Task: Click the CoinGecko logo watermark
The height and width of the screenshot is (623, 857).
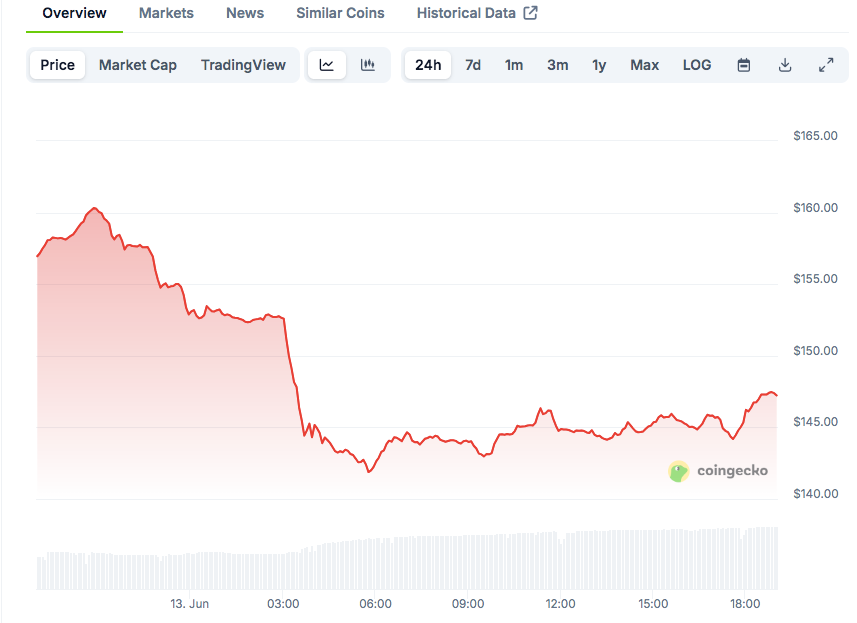Action: click(718, 470)
